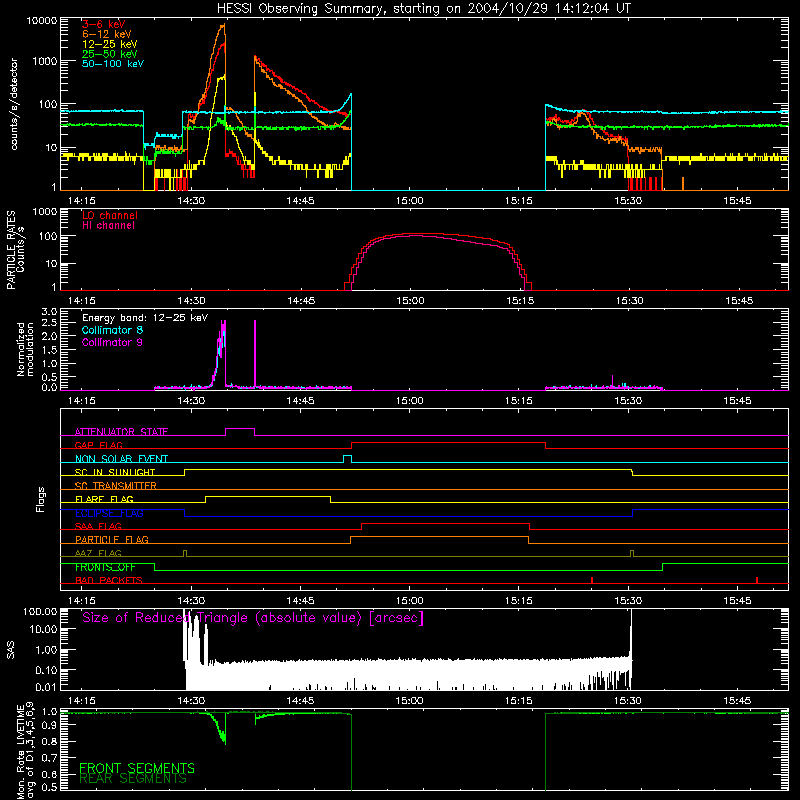Click the PARTICLE RATES axis label
The height and width of the screenshot is (800, 800).
click(x=11, y=250)
